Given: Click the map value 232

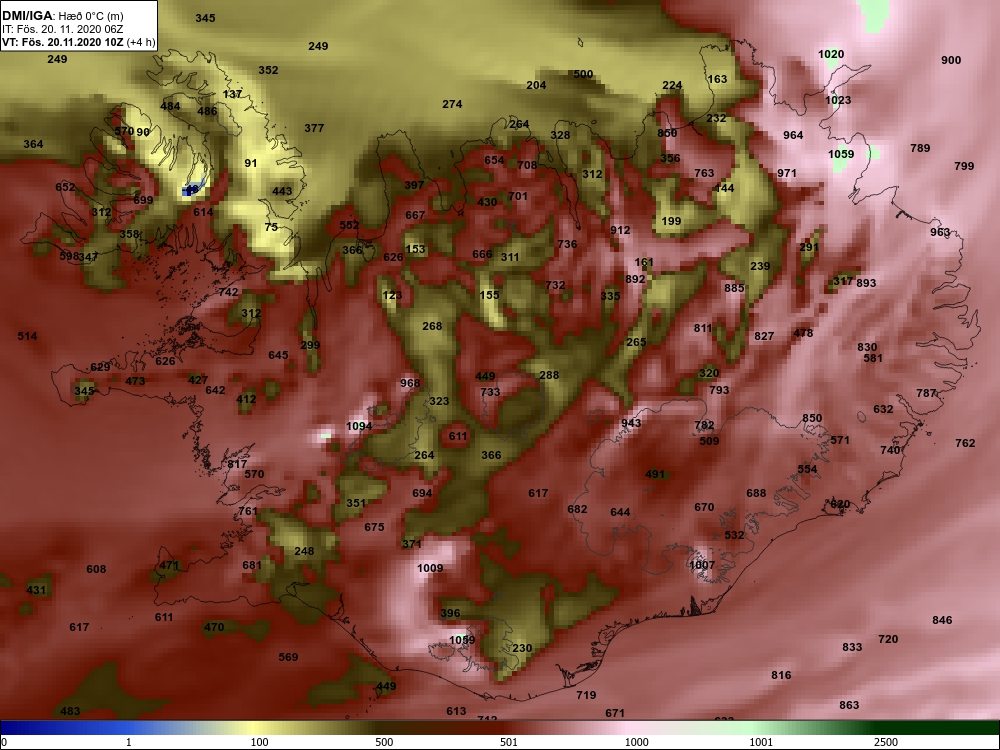Looking at the screenshot, I should (x=716, y=118).
